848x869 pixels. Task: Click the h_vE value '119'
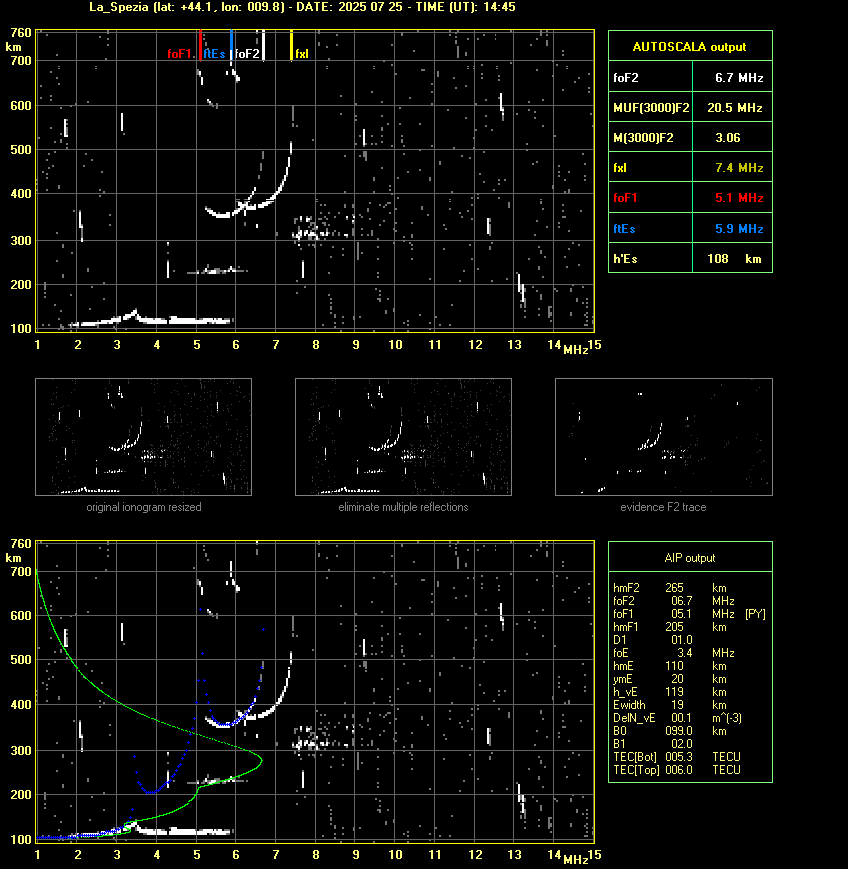coord(675,692)
